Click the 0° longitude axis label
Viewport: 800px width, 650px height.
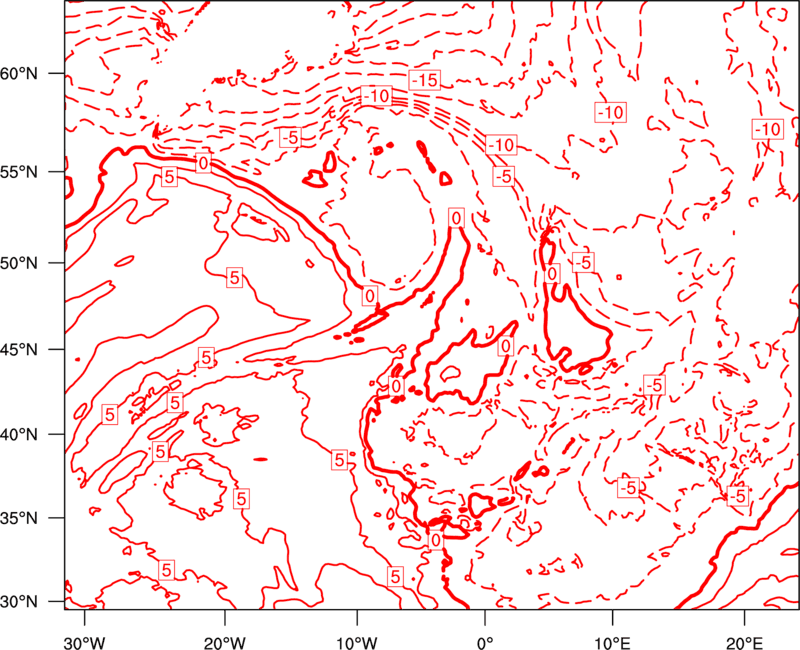tap(485, 642)
